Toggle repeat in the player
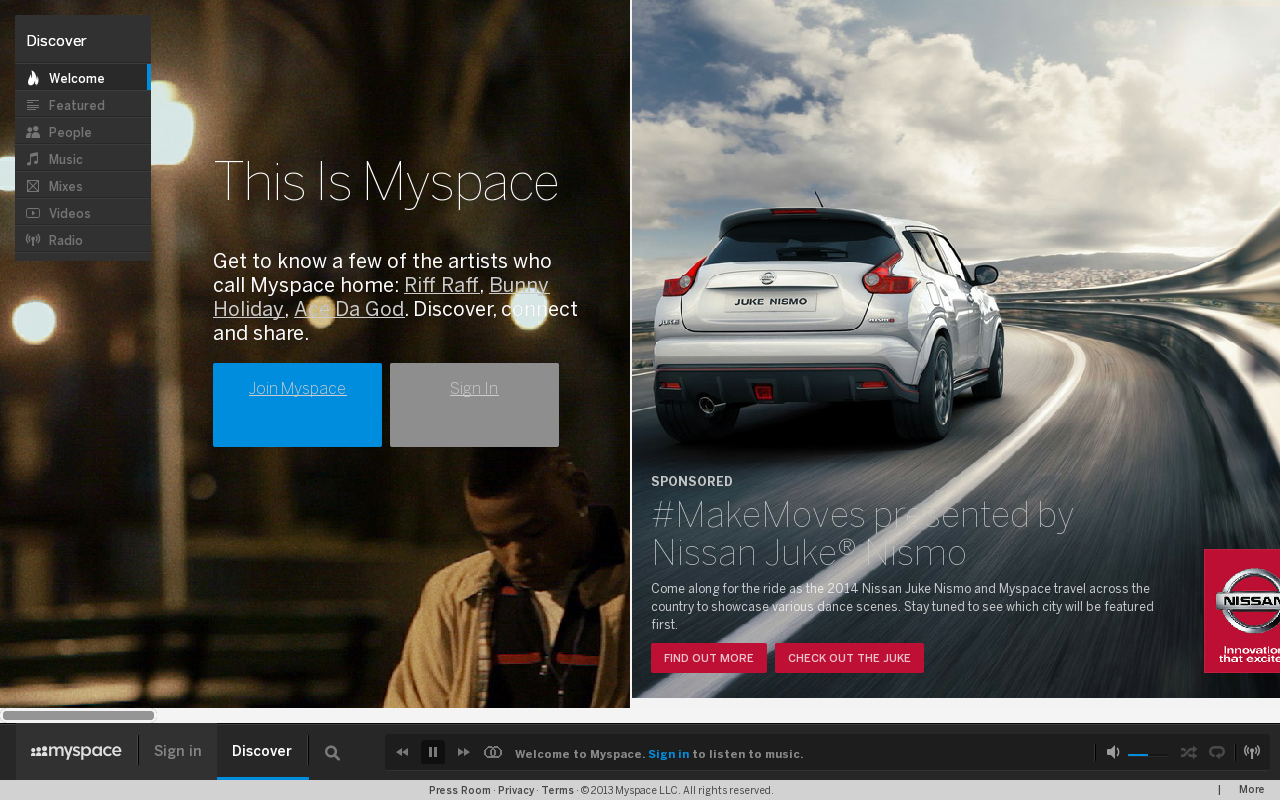Screen dimensions: 1280x800 (x=1217, y=752)
